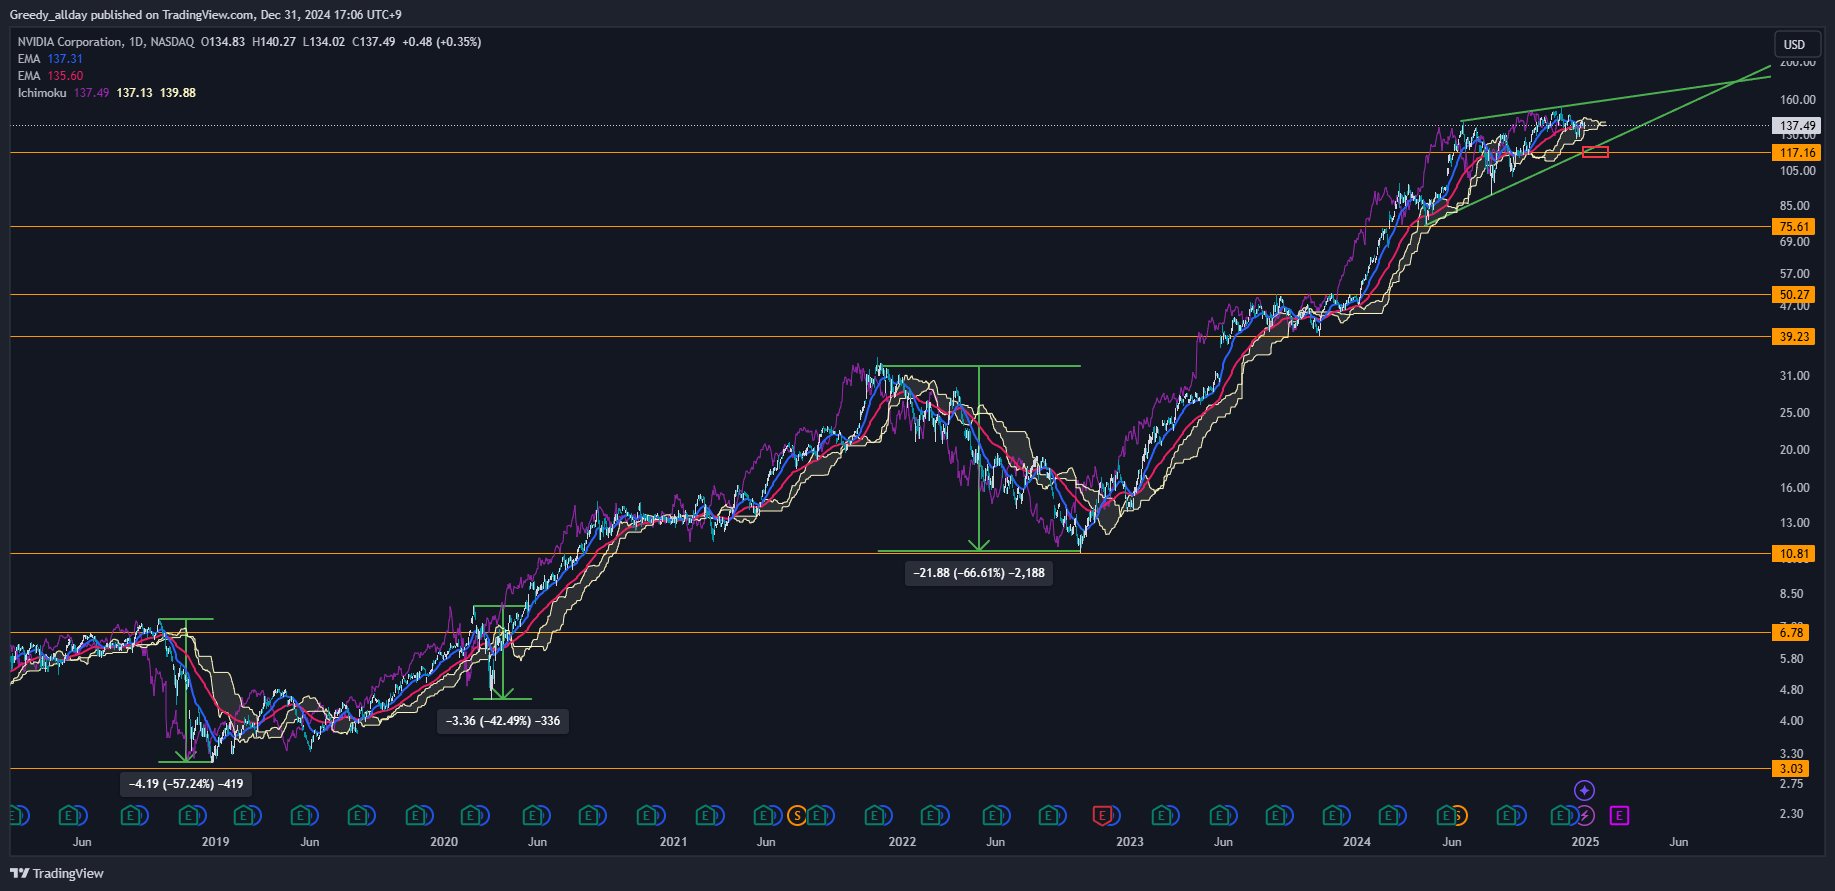Click the 2024 label on time axis
Screen dimensions: 1835x891
coord(1357,842)
